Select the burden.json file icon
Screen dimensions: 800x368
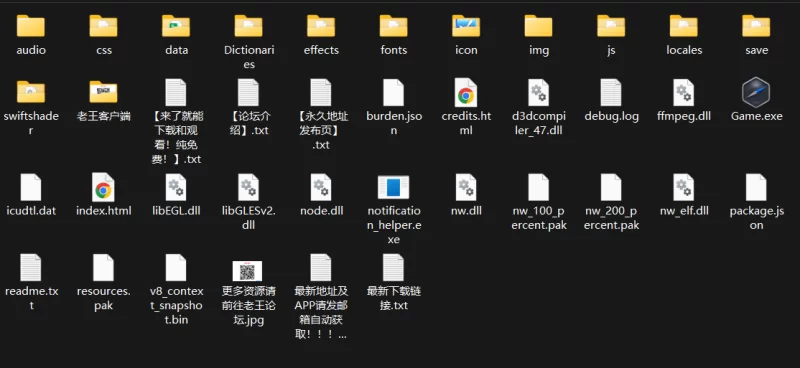pyautogui.click(x=393, y=93)
